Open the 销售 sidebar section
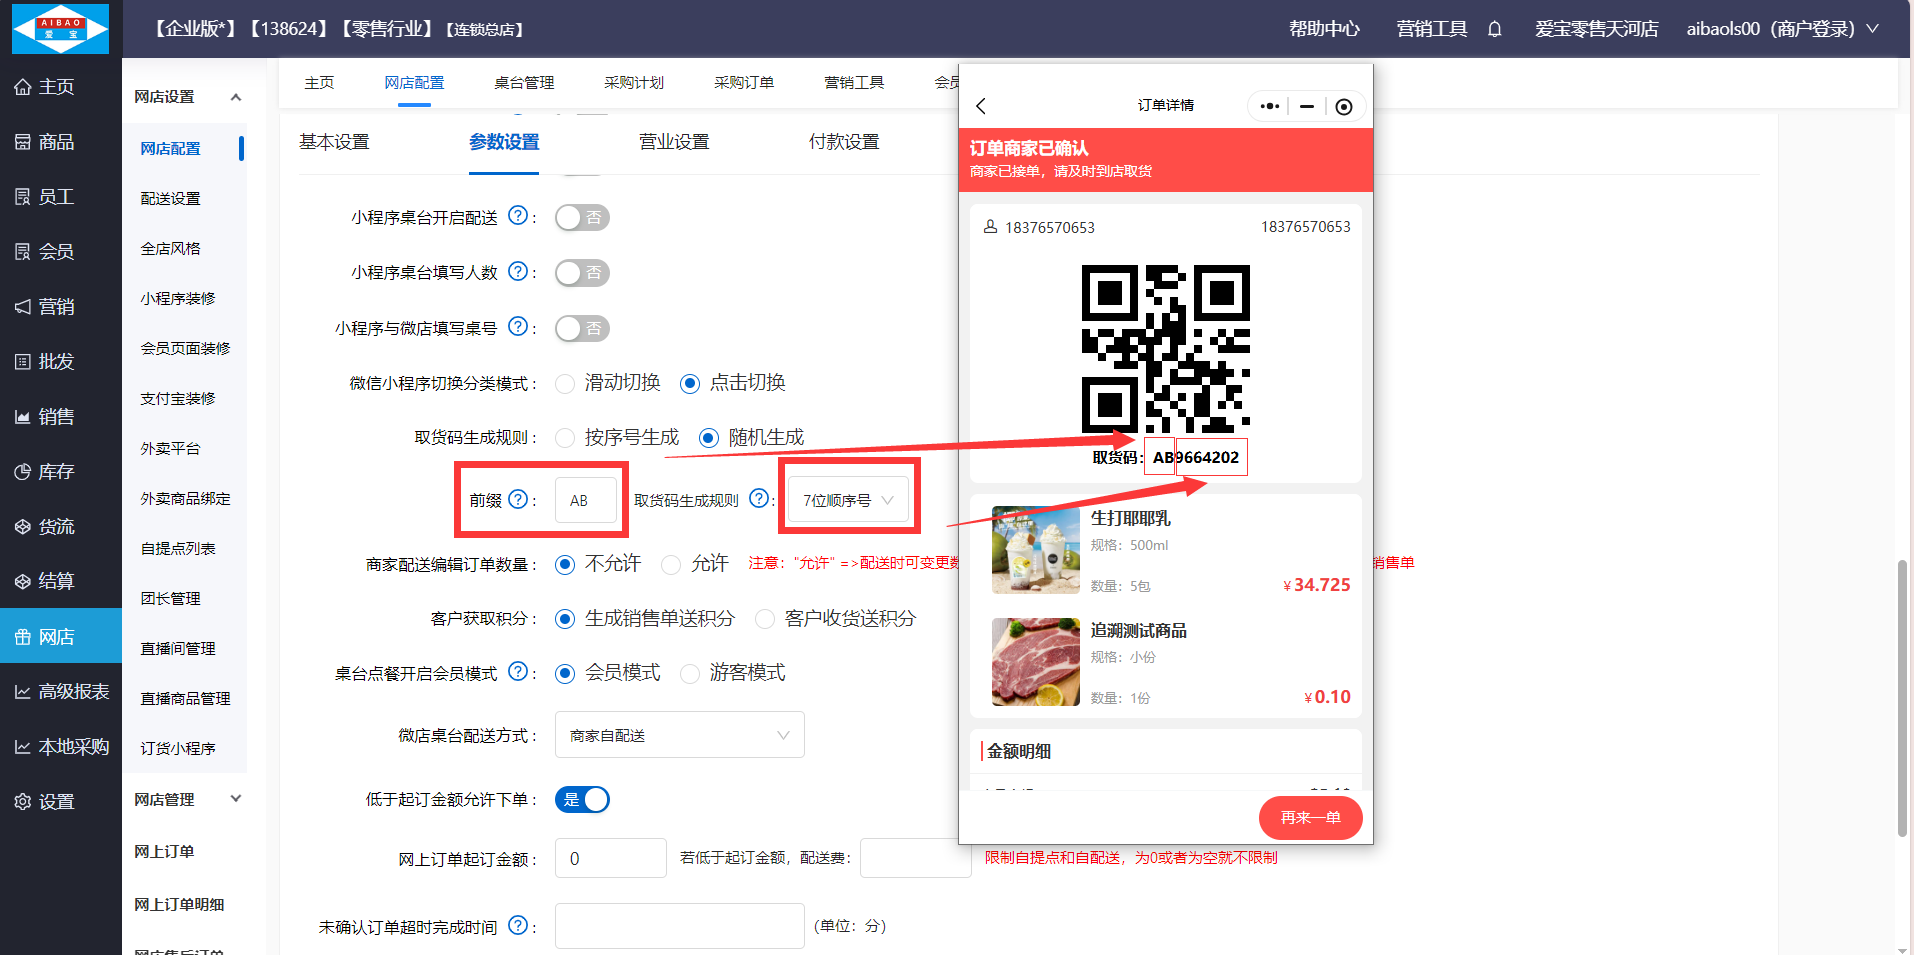Viewport: 1914px width, 955px height. (60, 417)
